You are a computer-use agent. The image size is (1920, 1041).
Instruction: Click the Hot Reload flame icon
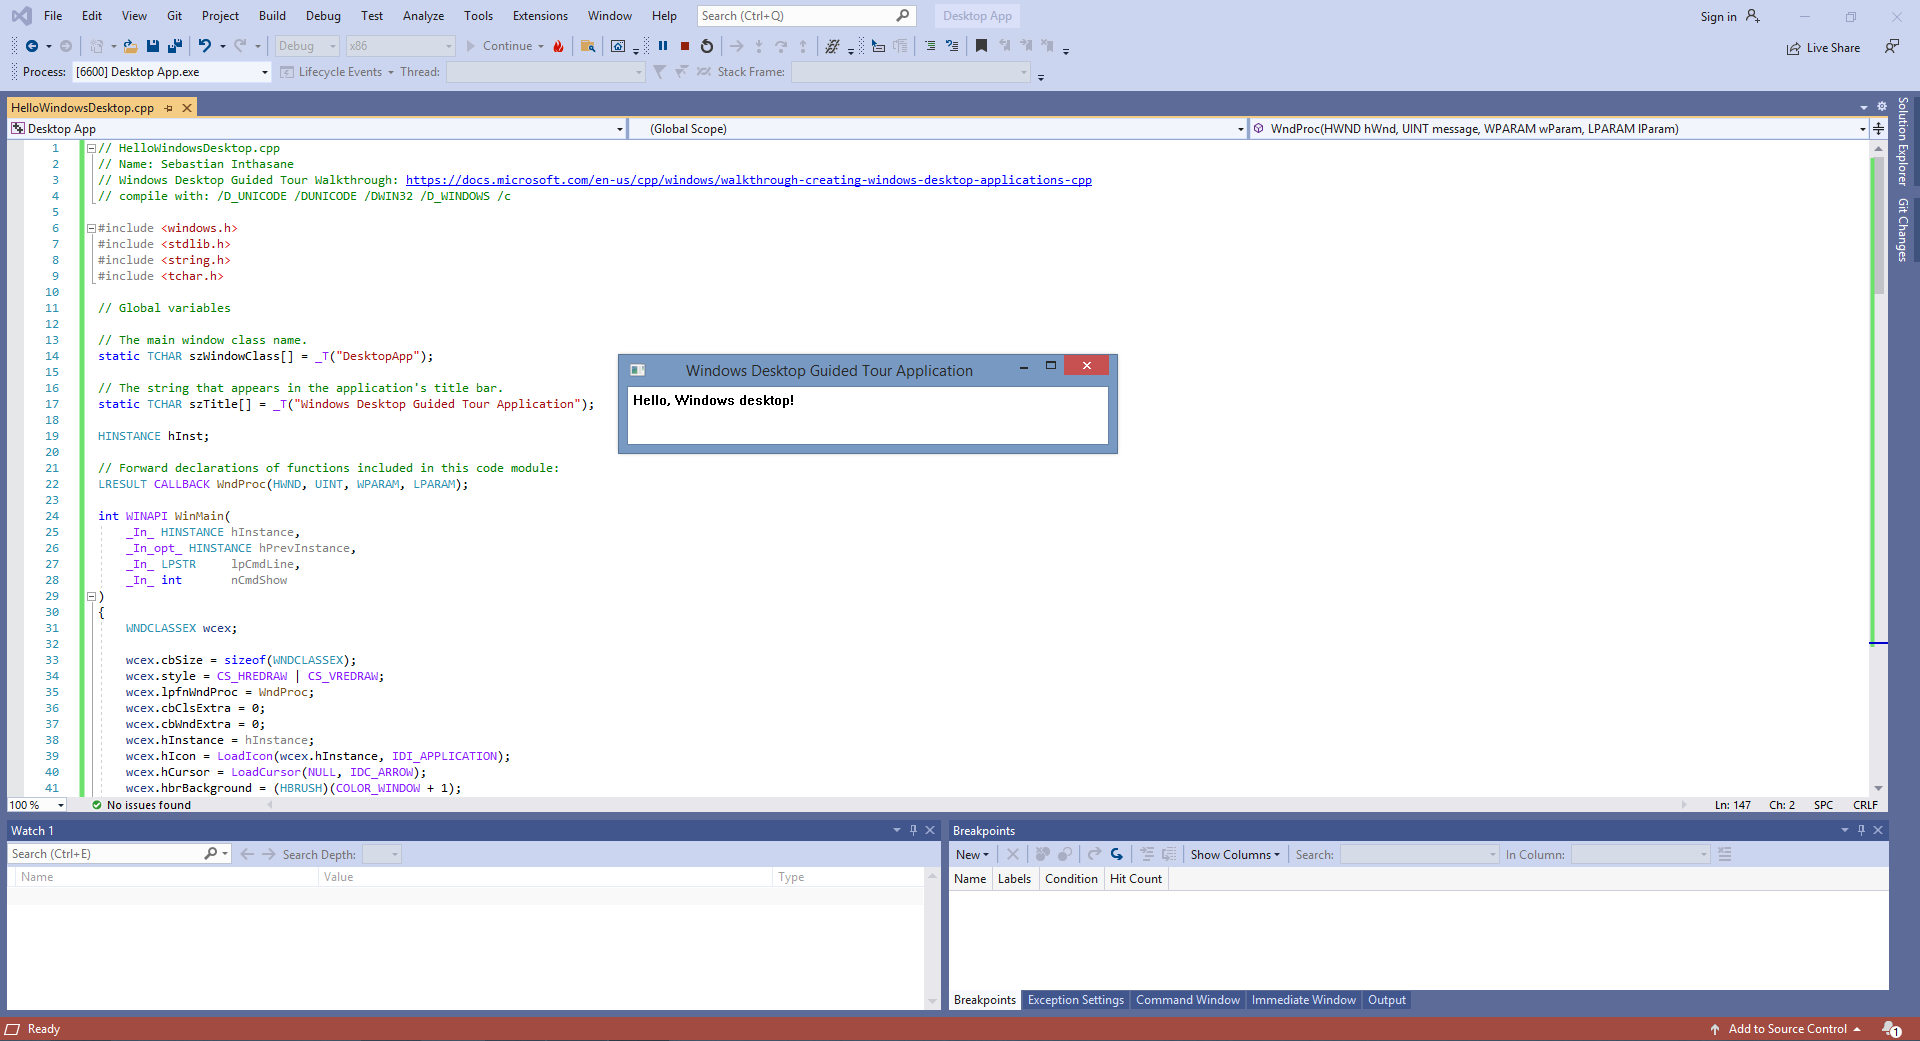[x=558, y=46]
